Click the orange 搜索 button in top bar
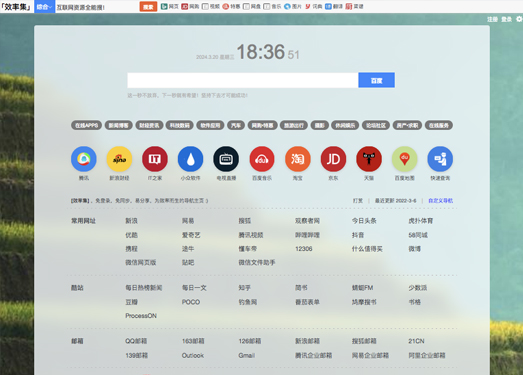This screenshot has height=375, width=523. pyautogui.click(x=148, y=7)
